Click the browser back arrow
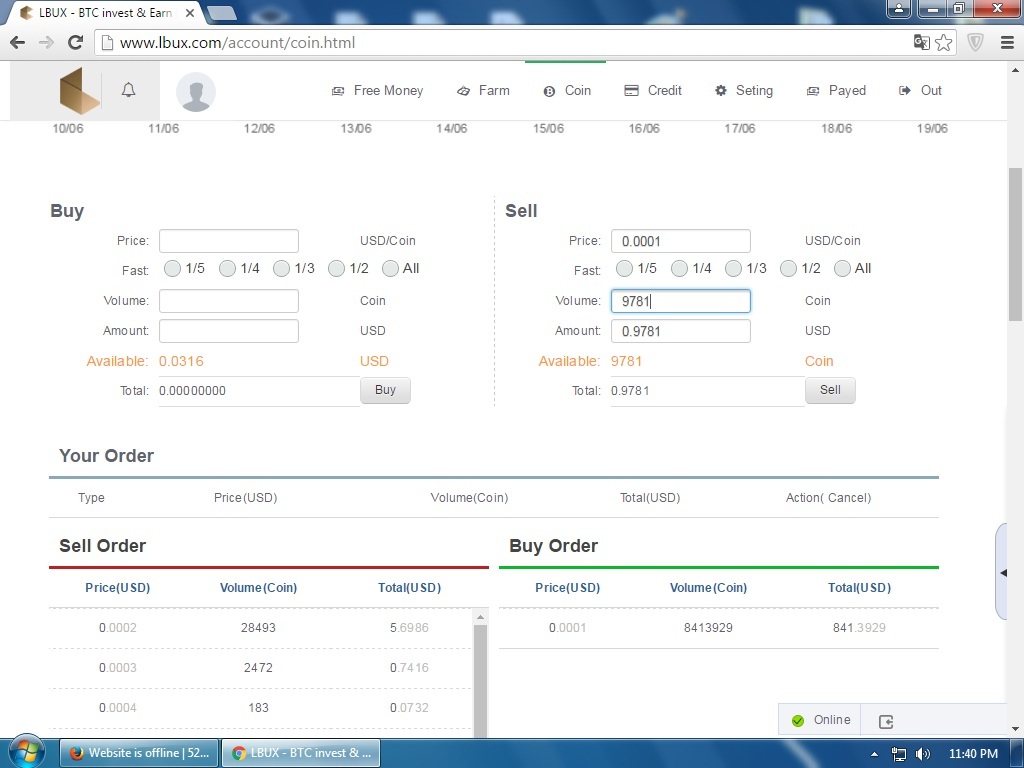This screenshot has width=1024, height=768. [x=18, y=42]
